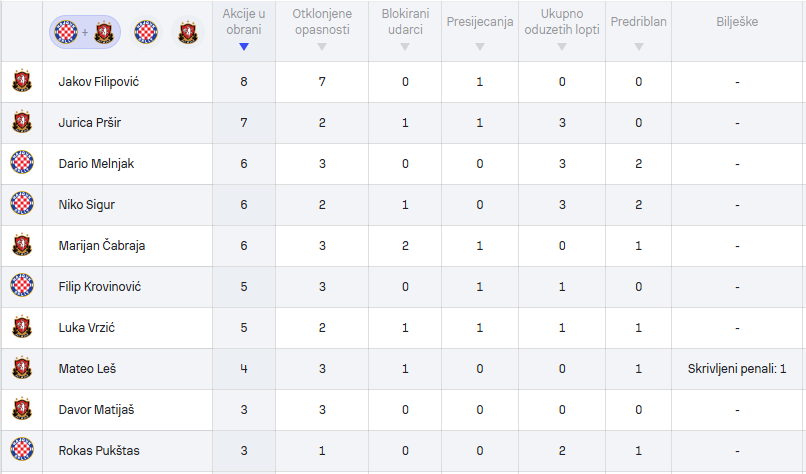Sort by Predriblan column arrow
This screenshot has width=806, height=474.
coord(638,47)
